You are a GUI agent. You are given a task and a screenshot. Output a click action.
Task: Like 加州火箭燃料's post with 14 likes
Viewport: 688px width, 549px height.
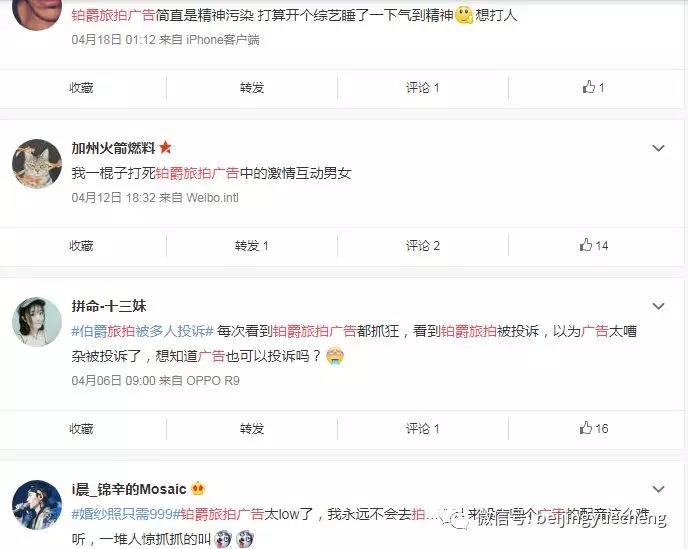(593, 245)
